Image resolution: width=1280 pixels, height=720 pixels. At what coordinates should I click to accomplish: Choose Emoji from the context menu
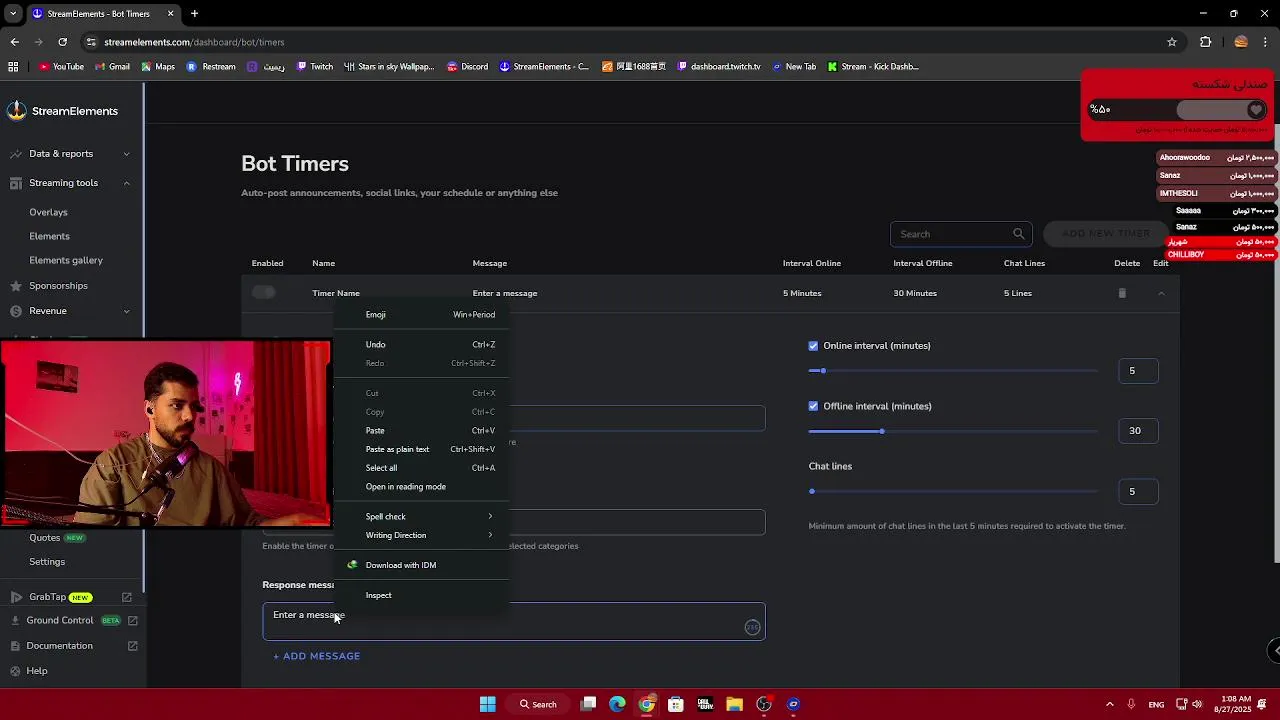point(421,315)
